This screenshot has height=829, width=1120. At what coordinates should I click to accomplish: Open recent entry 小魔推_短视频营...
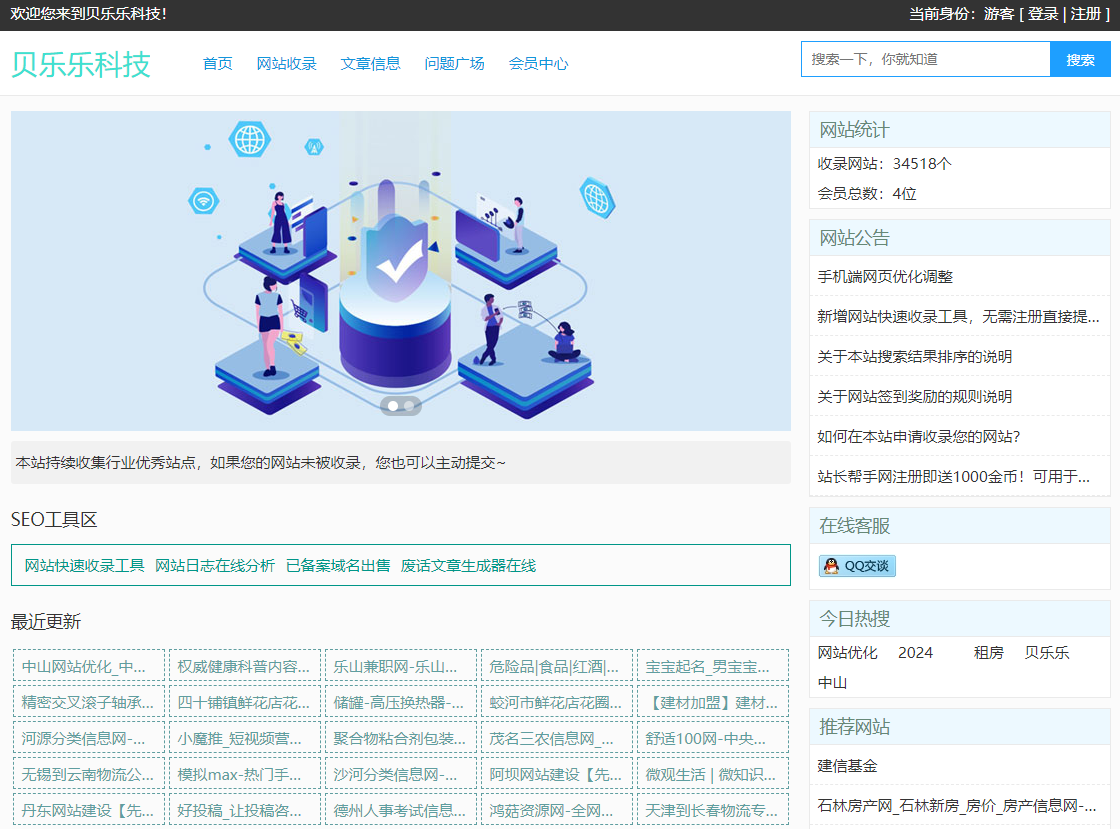pos(245,738)
